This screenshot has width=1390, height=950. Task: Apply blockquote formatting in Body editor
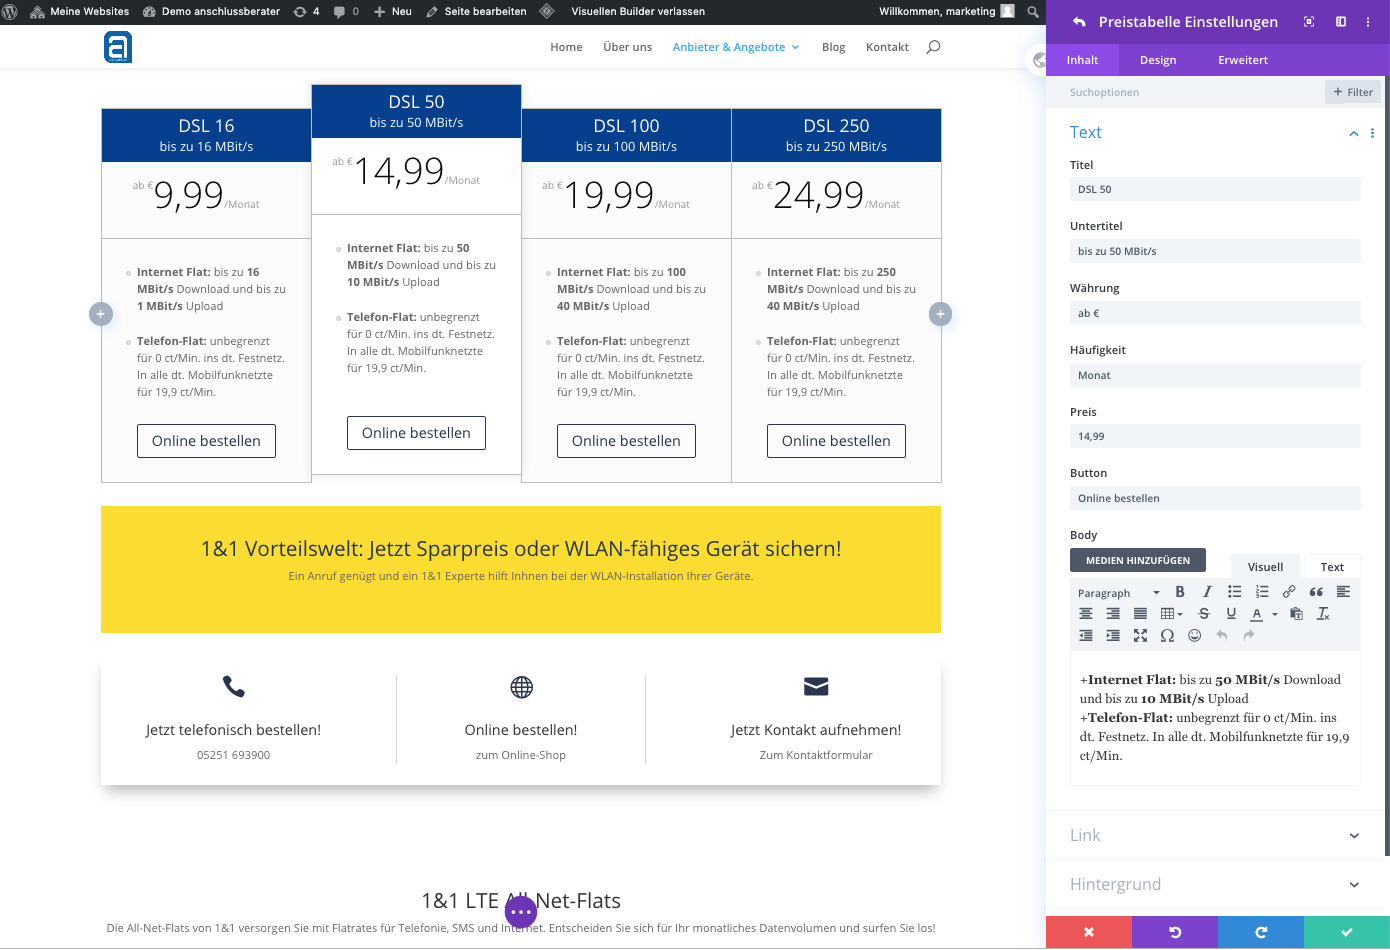tap(1316, 592)
